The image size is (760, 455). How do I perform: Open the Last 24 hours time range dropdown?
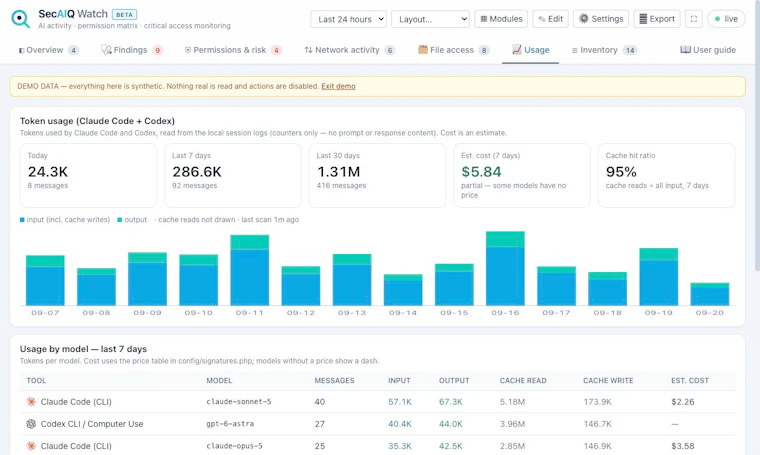pyautogui.click(x=348, y=19)
